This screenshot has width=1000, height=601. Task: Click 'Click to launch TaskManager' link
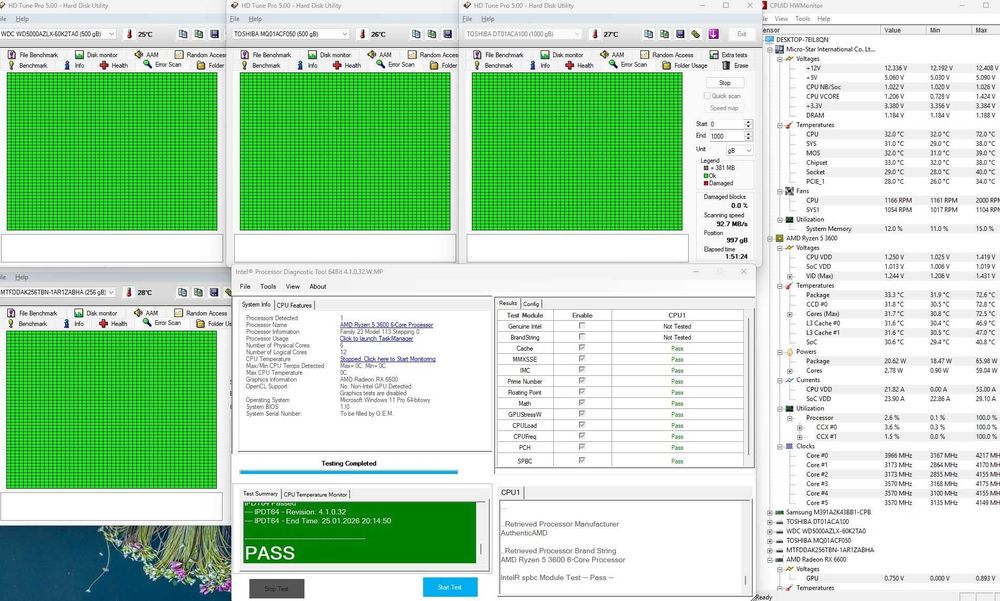coord(374,339)
